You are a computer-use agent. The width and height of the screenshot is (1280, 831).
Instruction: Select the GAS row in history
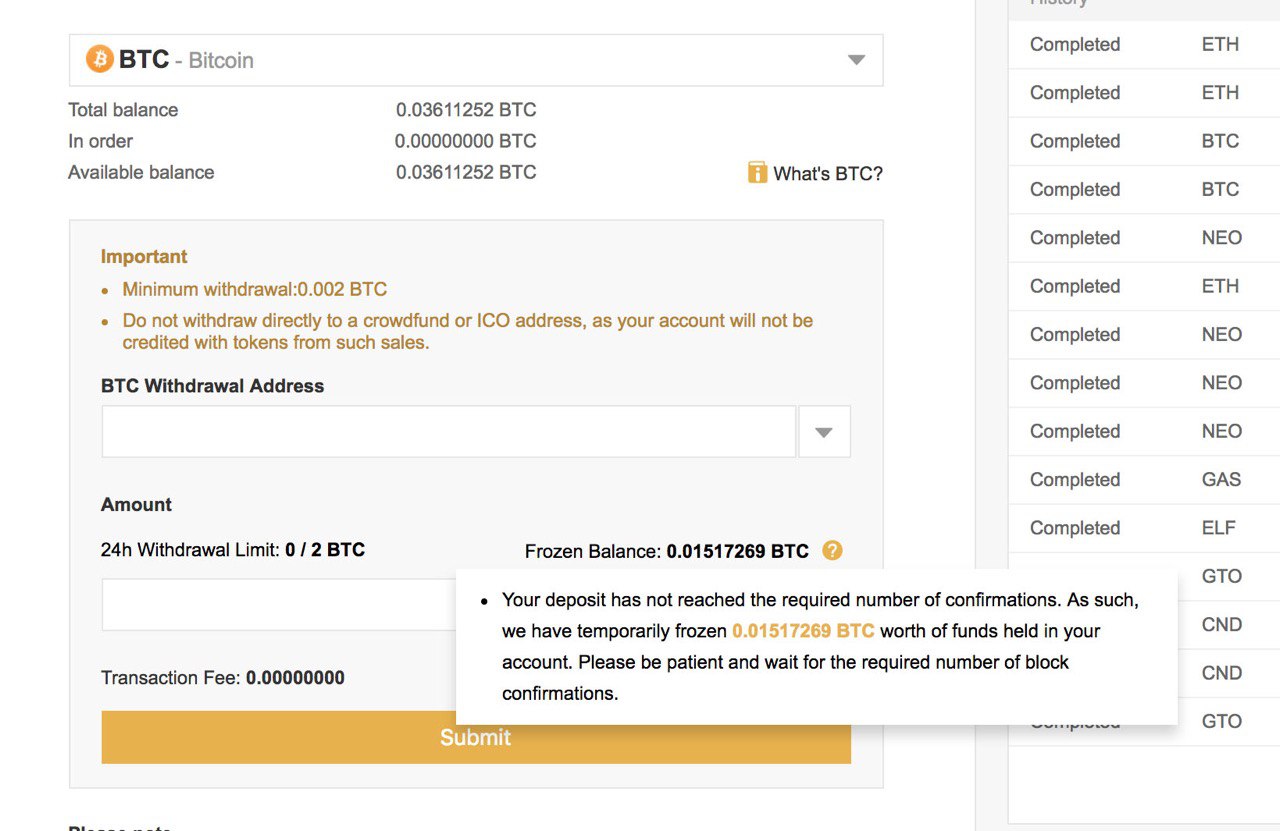click(x=1144, y=480)
